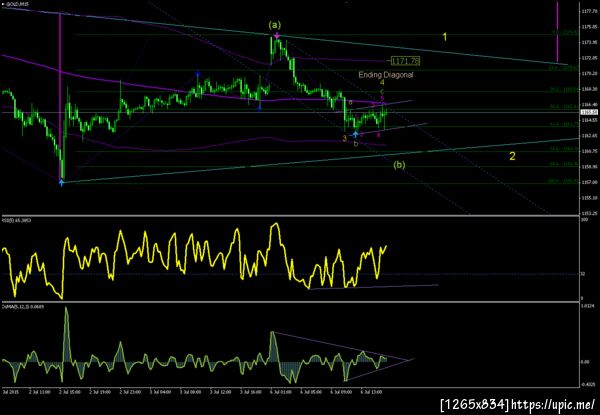Click the blue arrow above the 3 Jul 08:00 high

pyautogui.click(x=198, y=73)
